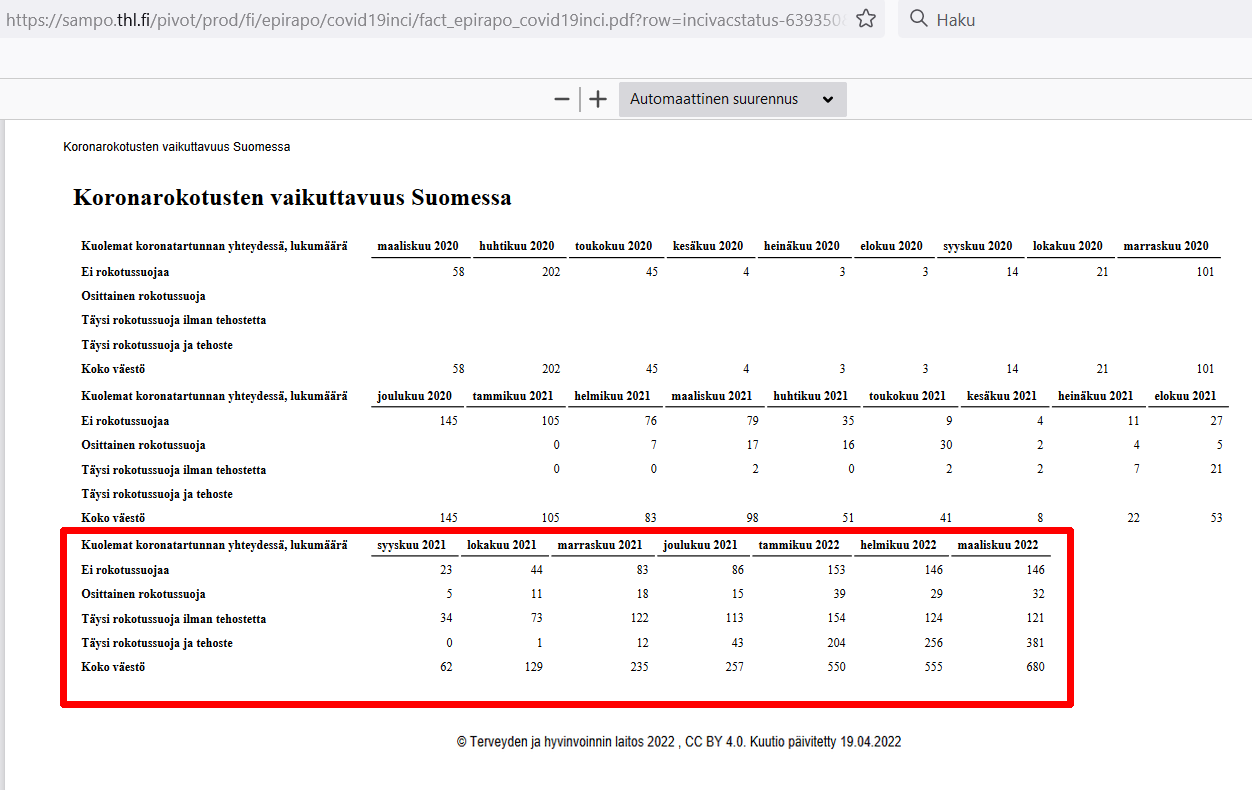Click the footer copyright text for THL
1252x790 pixels.
pyautogui.click(x=679, y=742)
